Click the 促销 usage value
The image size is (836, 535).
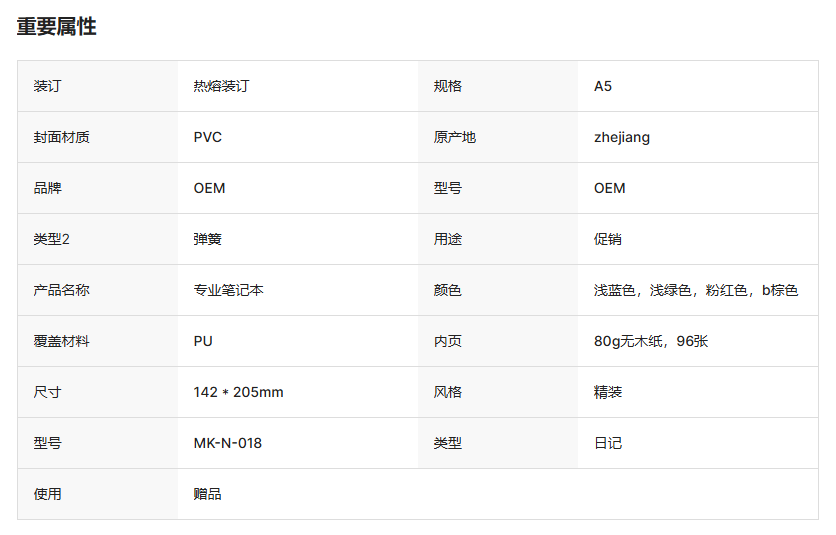pyautogui.click(x=608, y=239)
